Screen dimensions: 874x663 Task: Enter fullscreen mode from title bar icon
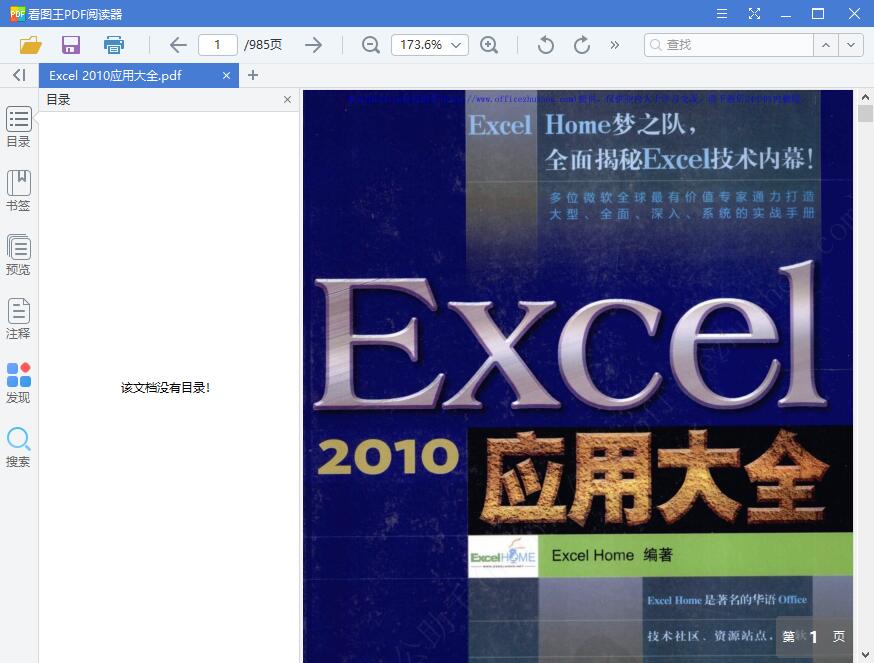coord(754,13)
